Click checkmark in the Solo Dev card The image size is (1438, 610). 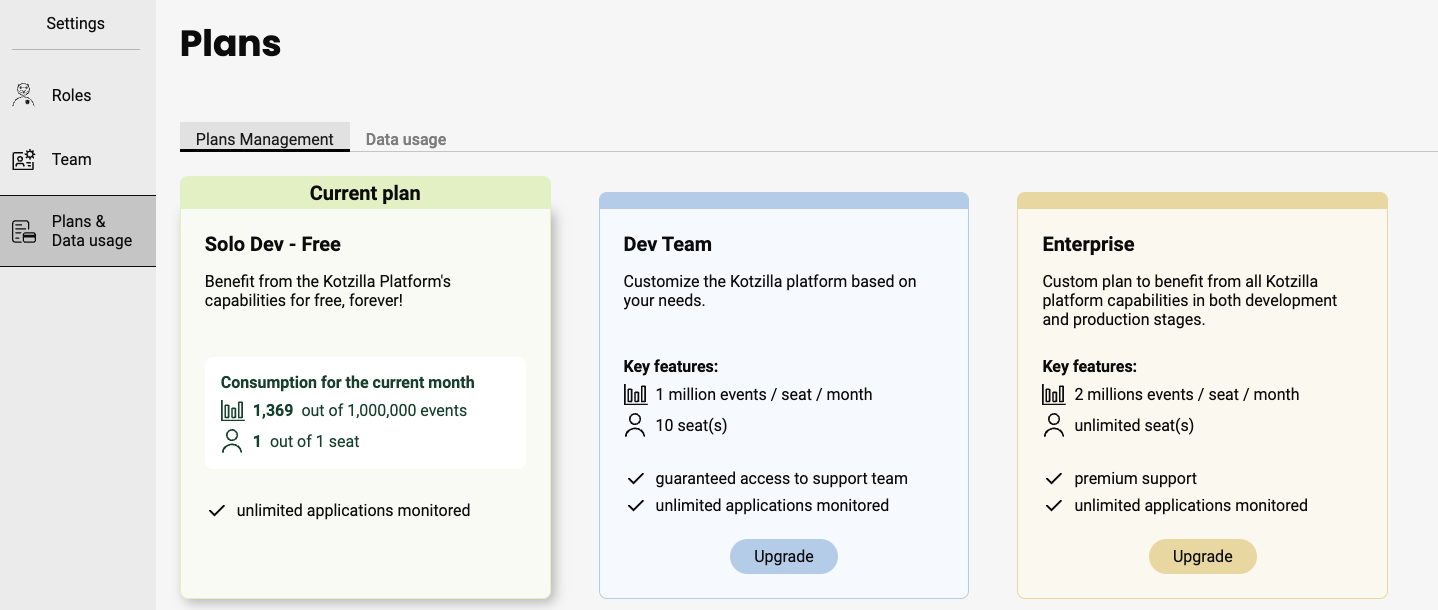tap(216, 511)
